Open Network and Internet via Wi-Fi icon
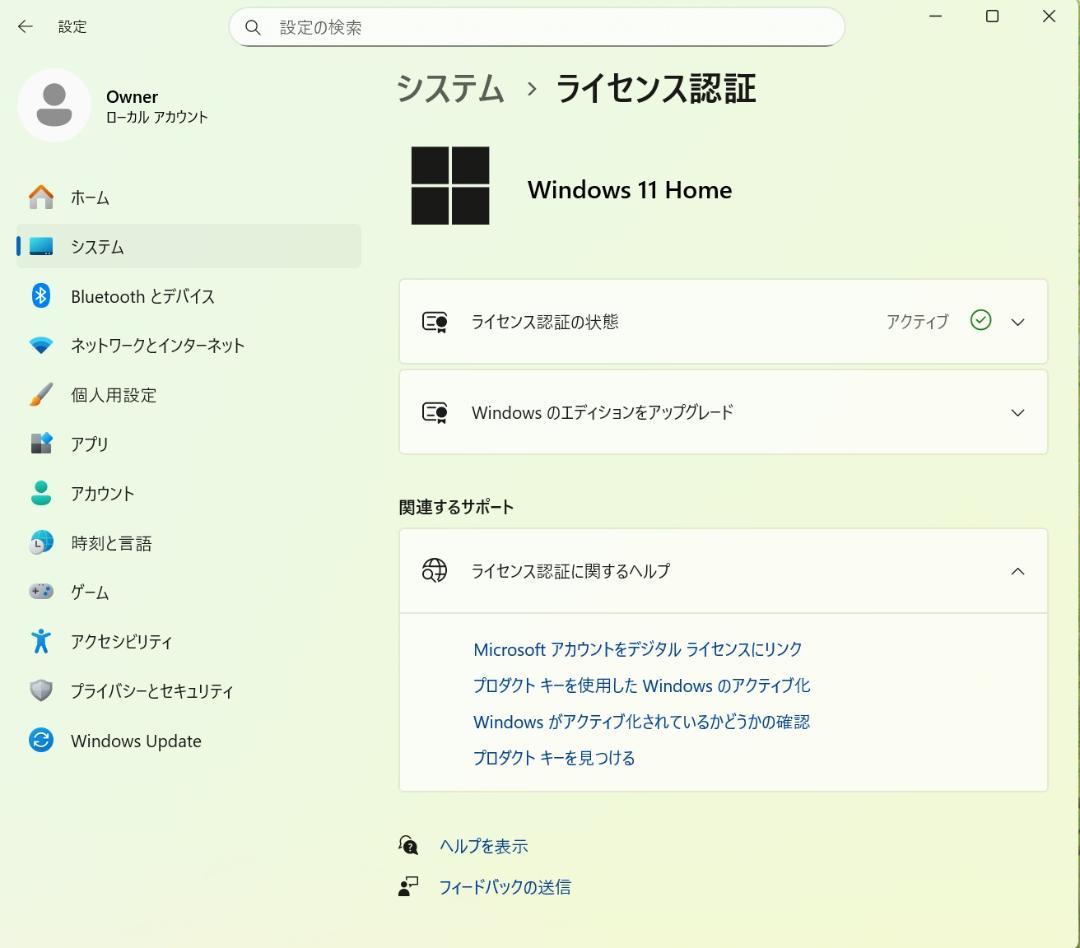This screenshot has width=1080, height=948. (x=41, y=346)
